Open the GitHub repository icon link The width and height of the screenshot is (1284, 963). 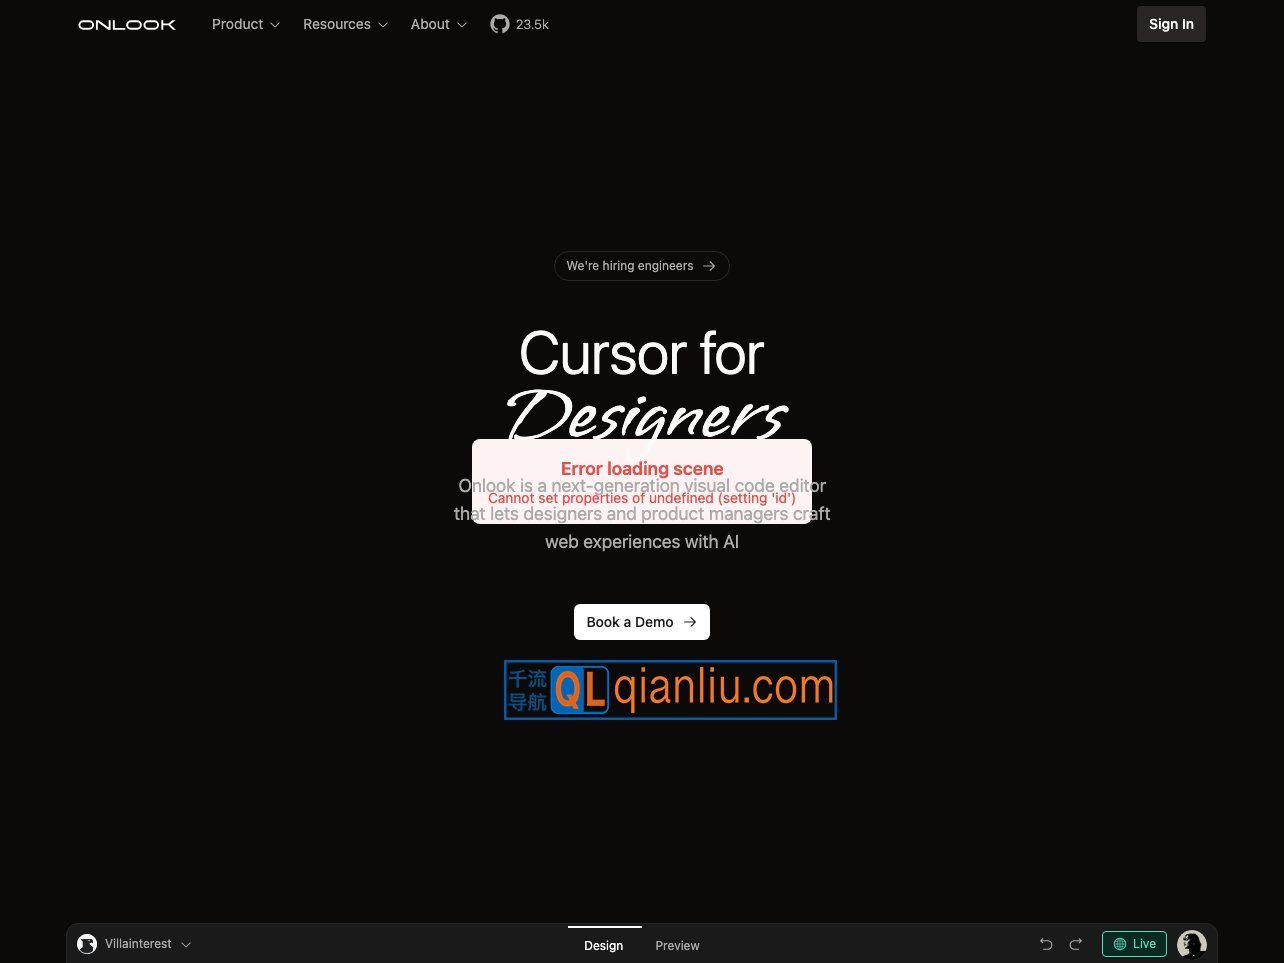500,24
